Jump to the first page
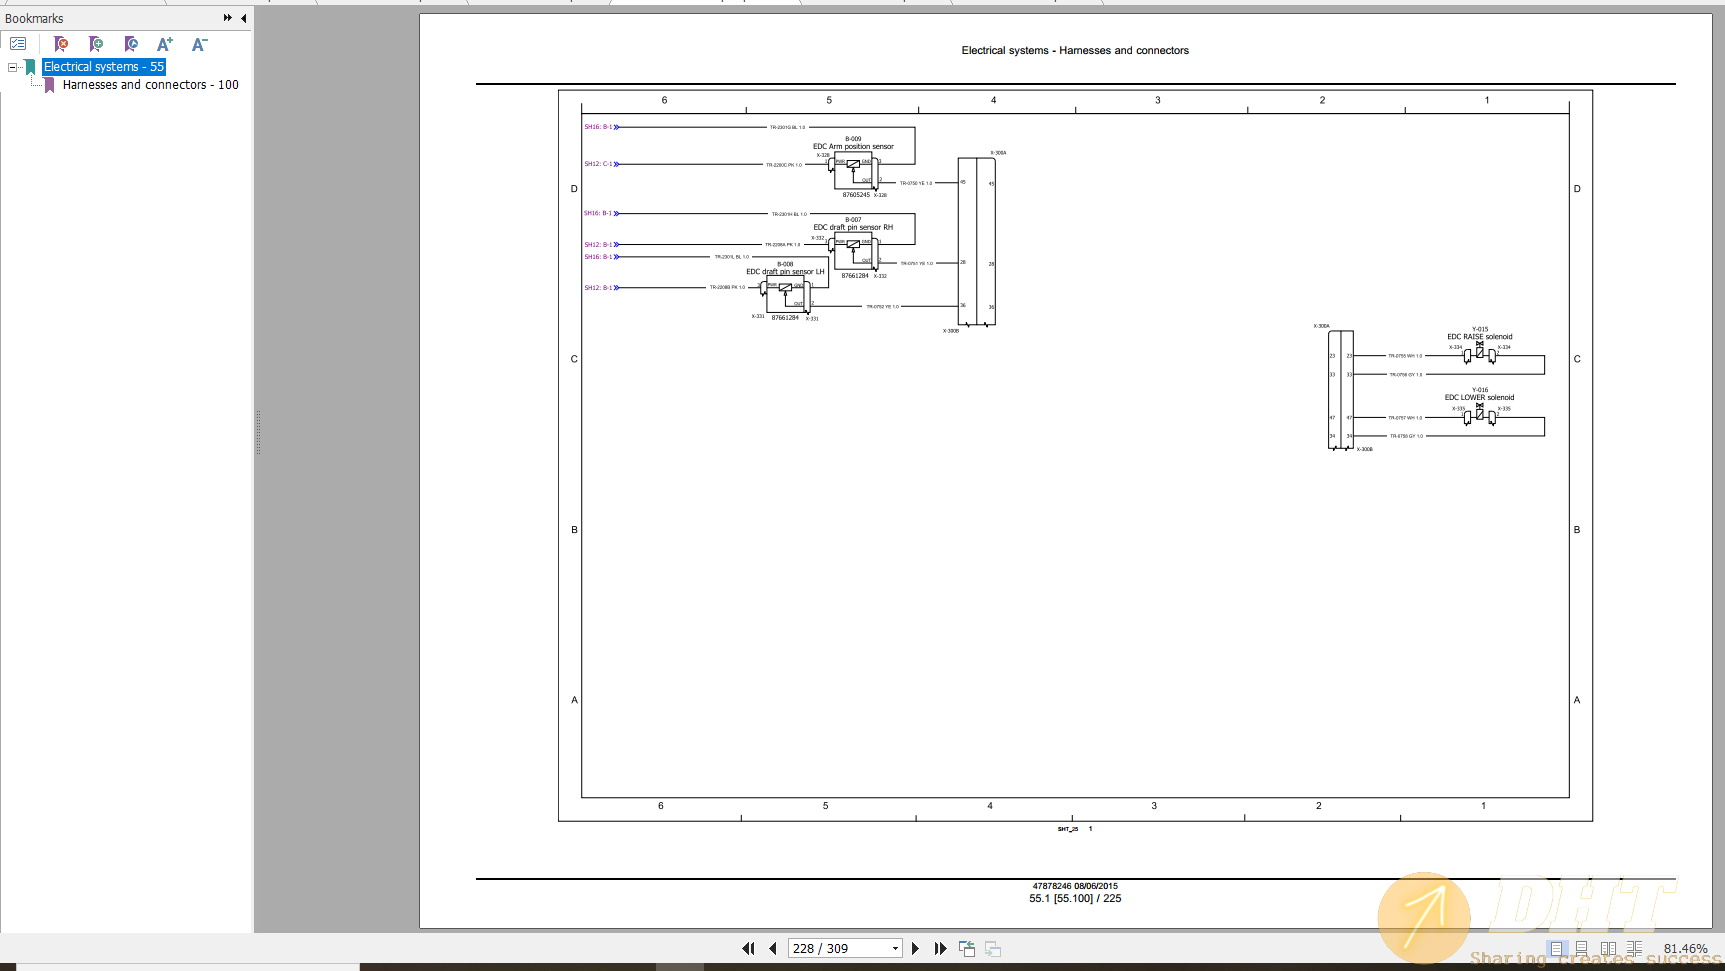Image resolution: width=1725 pixels, height=971 pixels. [x=748, y=948]
